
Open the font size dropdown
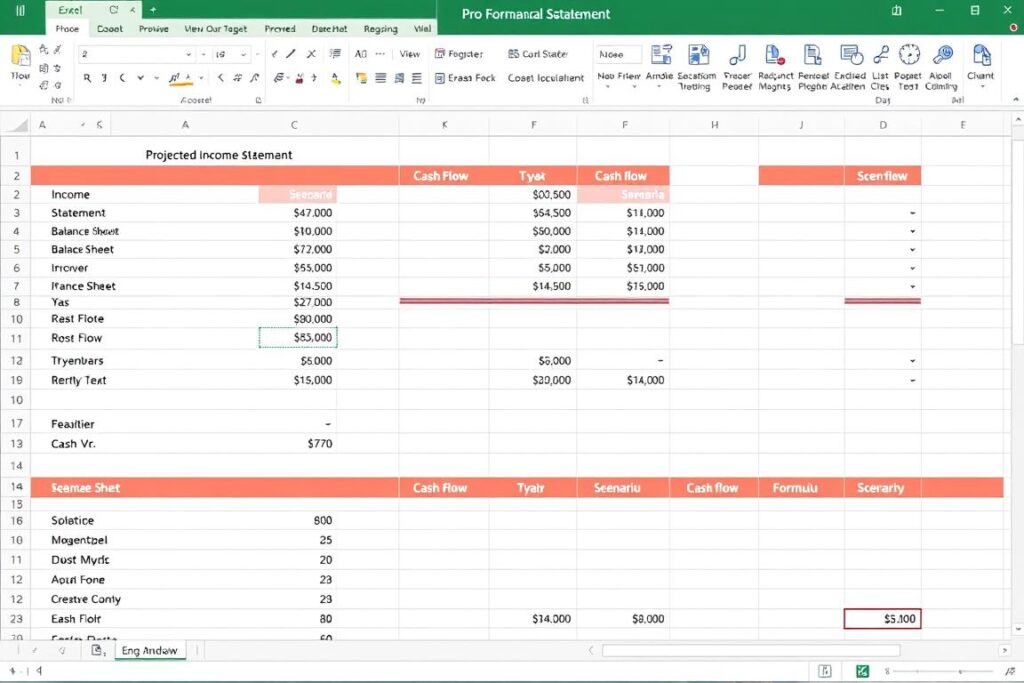(x=245, y=54)
